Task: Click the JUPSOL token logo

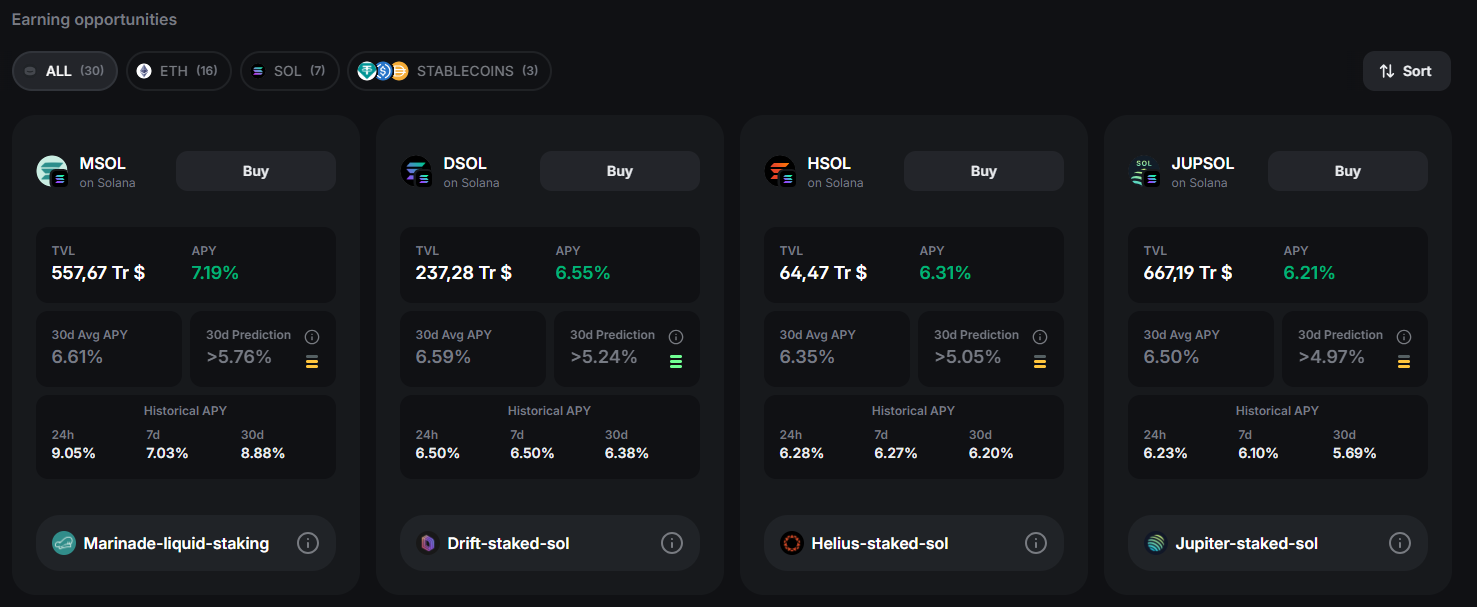Action: 1144,171
